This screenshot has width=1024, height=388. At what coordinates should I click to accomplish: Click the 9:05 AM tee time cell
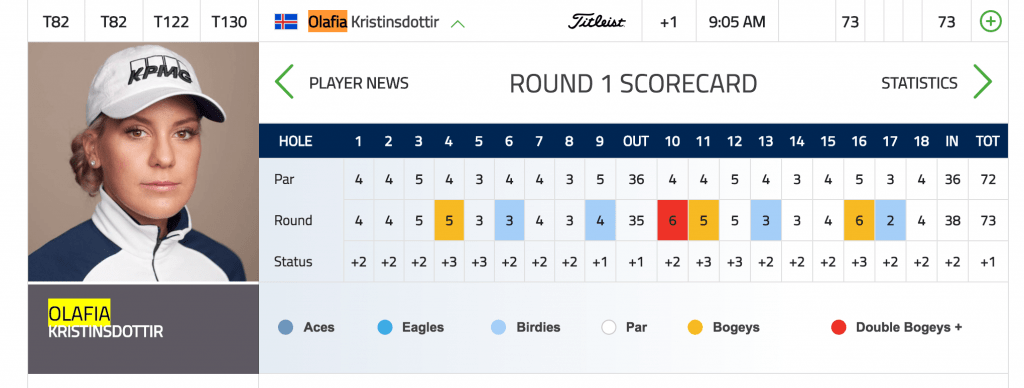click(737, 22)
